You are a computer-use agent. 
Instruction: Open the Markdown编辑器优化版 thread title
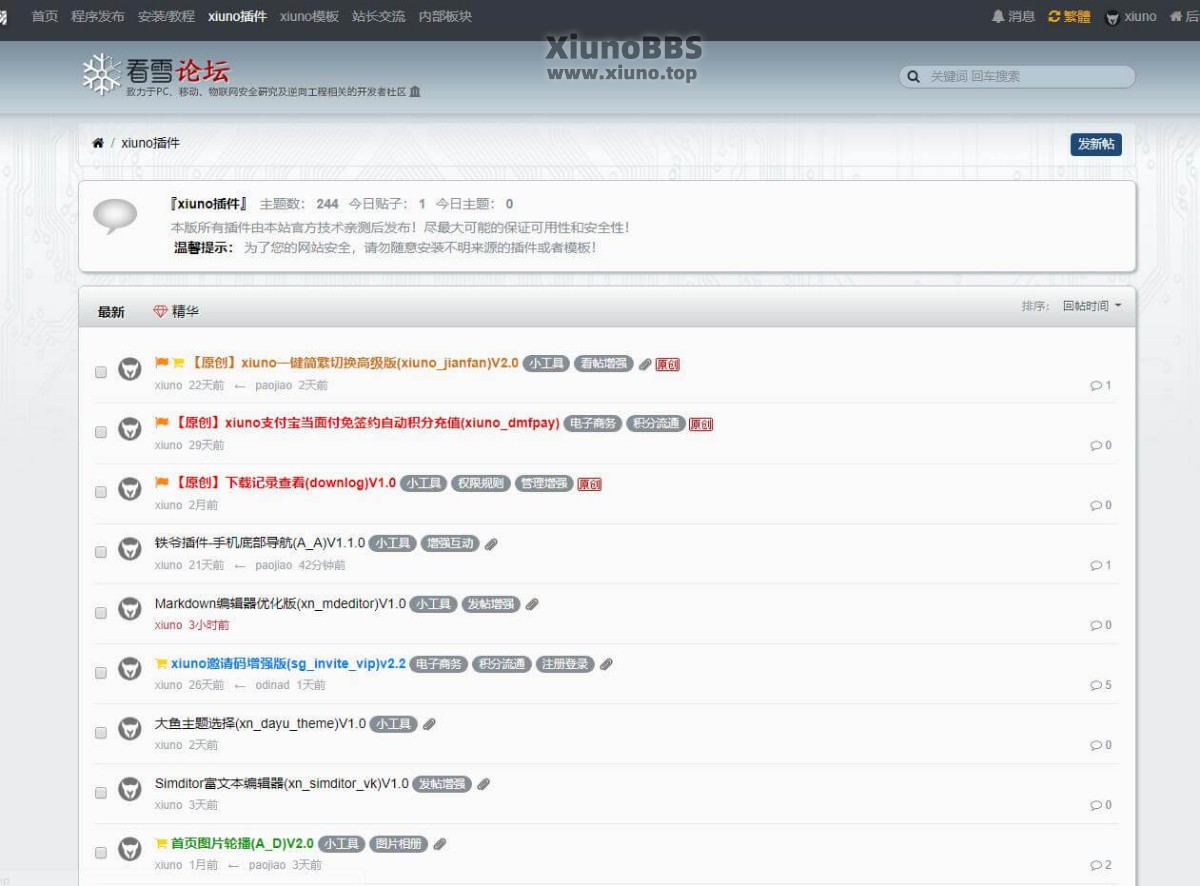280,604
